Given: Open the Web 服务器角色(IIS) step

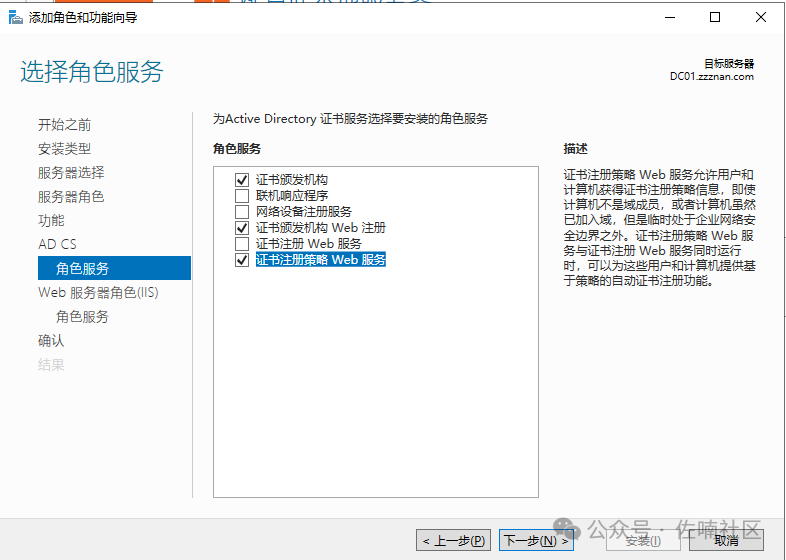Looking at the screenshot, I should (98, 292).
